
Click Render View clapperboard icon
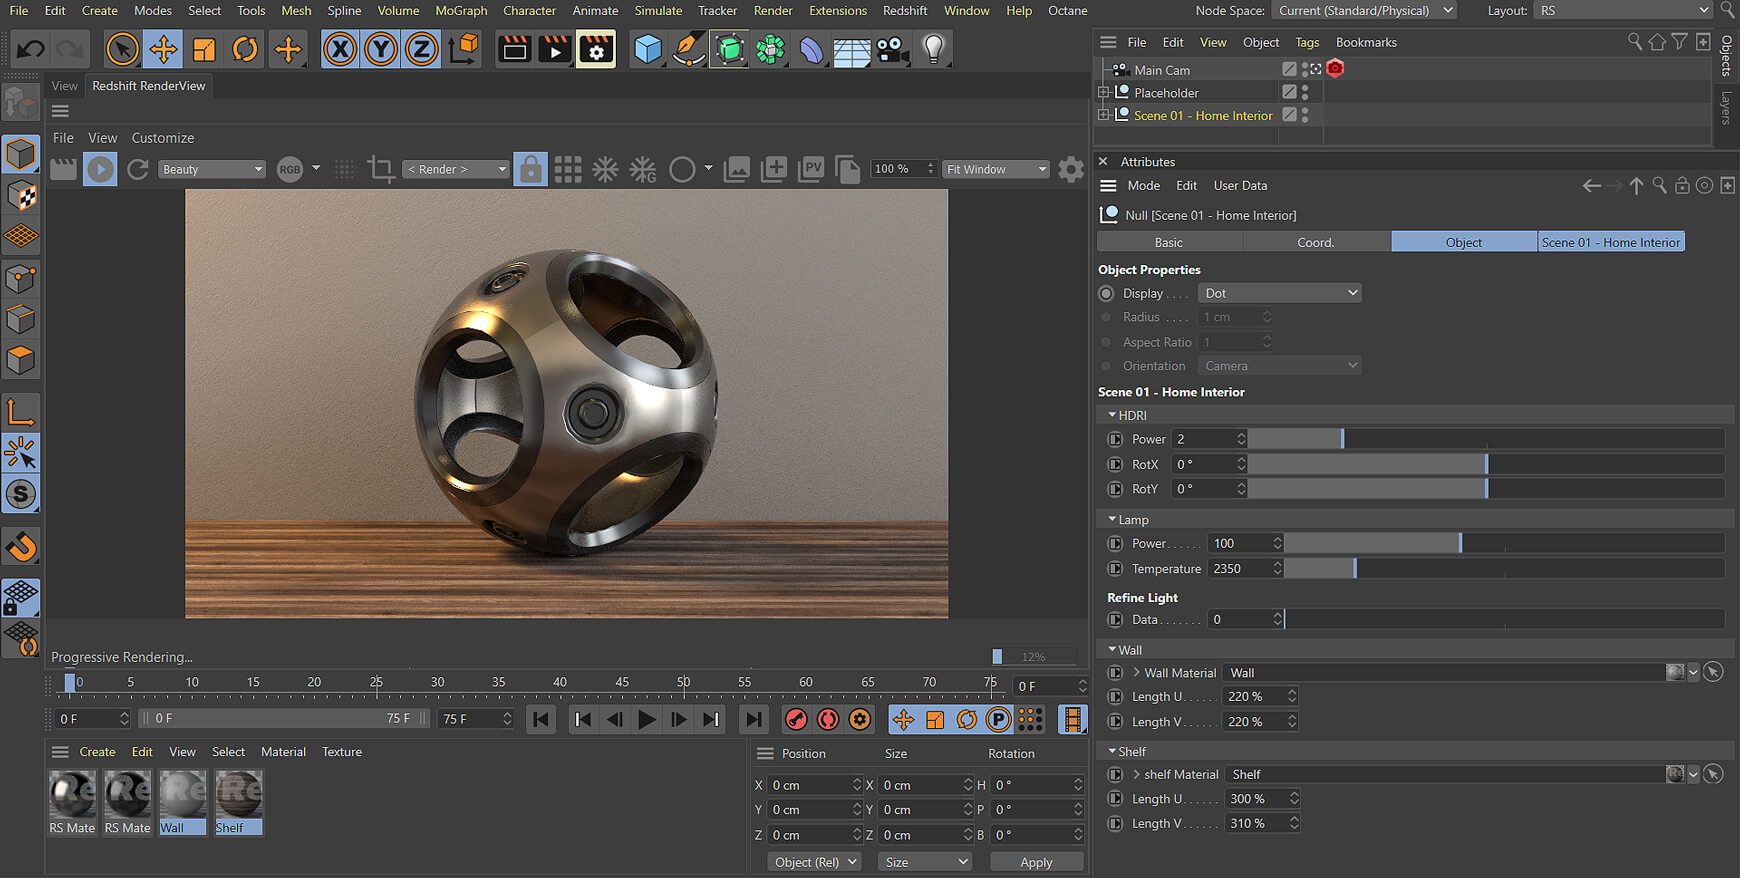514,49
